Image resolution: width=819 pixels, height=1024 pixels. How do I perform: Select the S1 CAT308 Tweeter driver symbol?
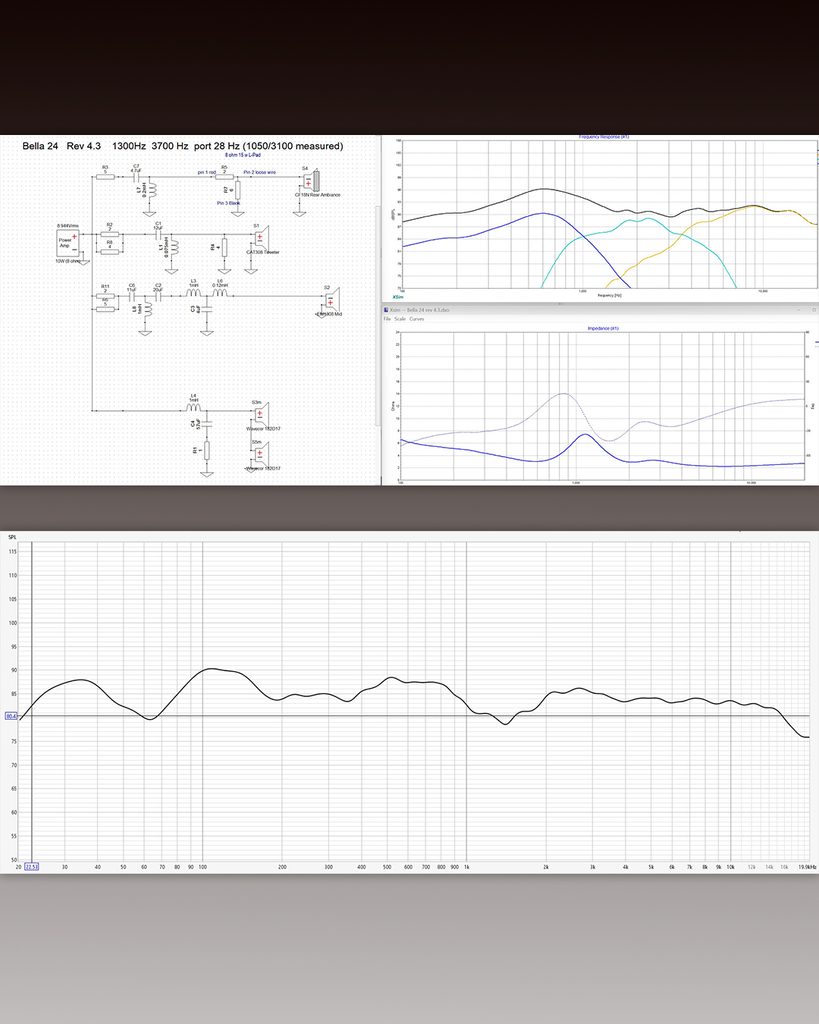coord(261,238)
